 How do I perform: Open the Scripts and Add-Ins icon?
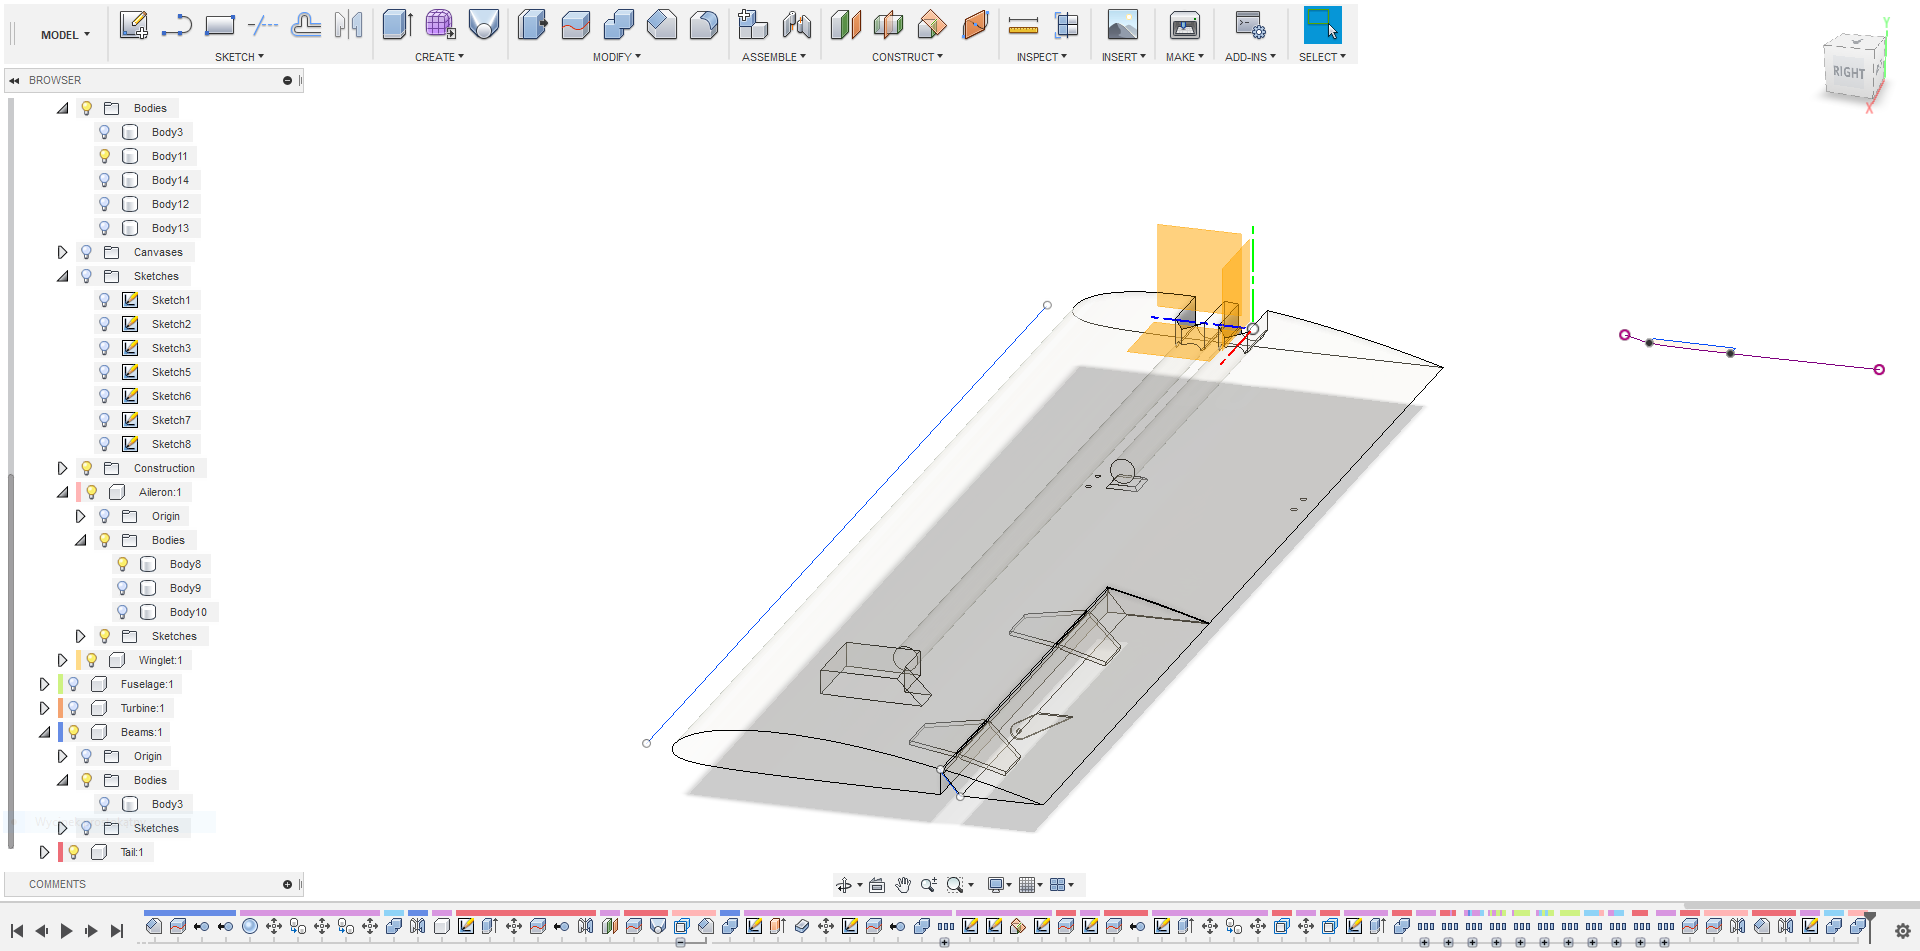coord(1250,25)
